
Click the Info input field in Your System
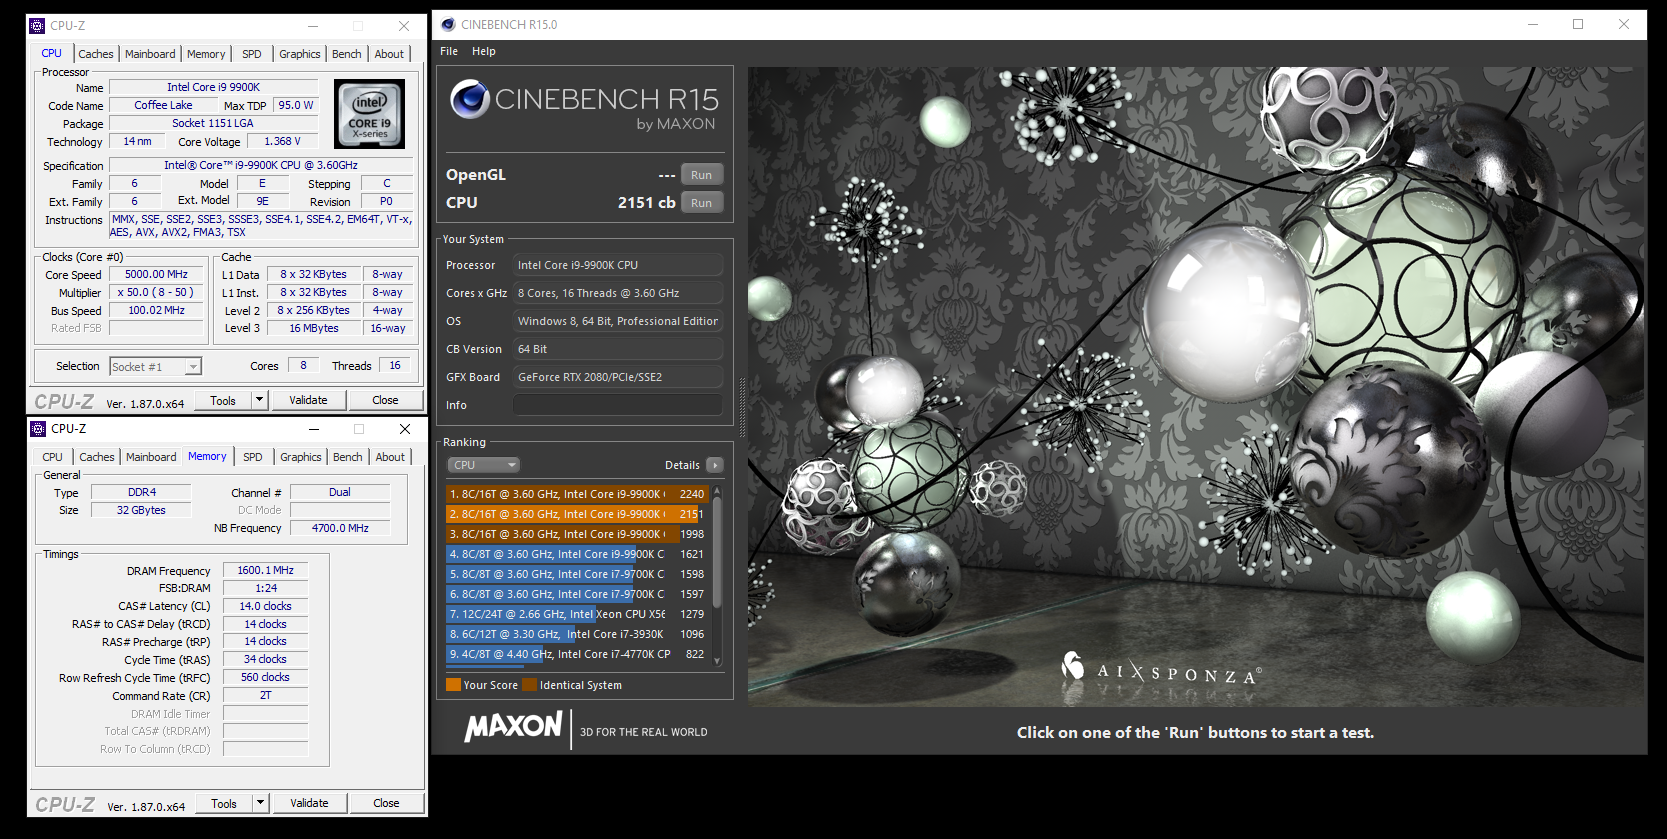[x=618, y=405]
